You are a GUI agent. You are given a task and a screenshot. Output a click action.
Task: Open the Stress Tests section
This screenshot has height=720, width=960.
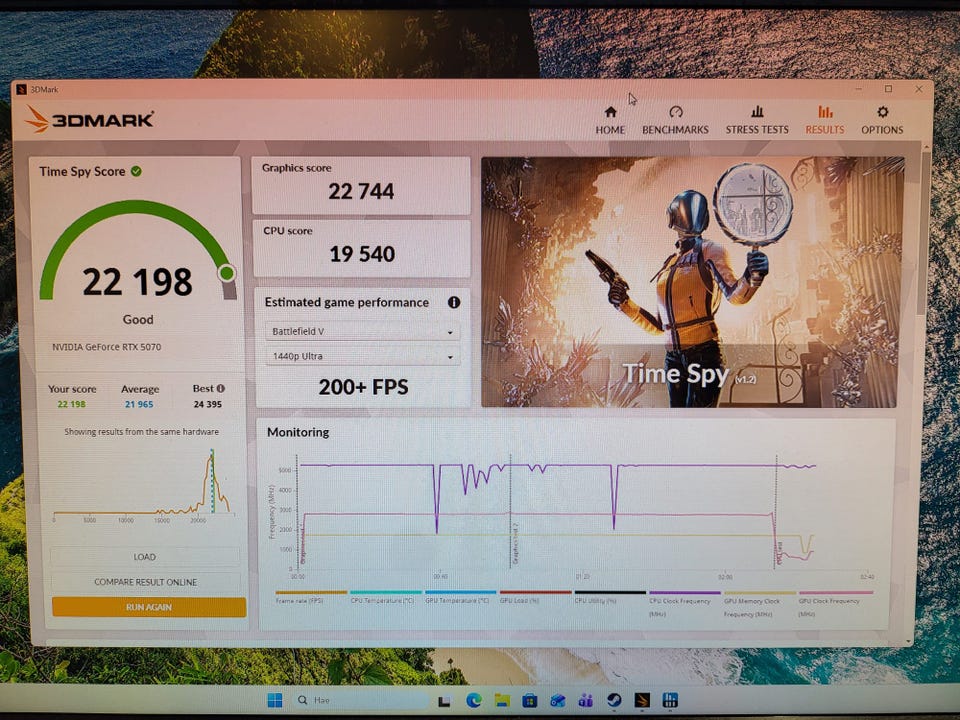click(757, 120)
